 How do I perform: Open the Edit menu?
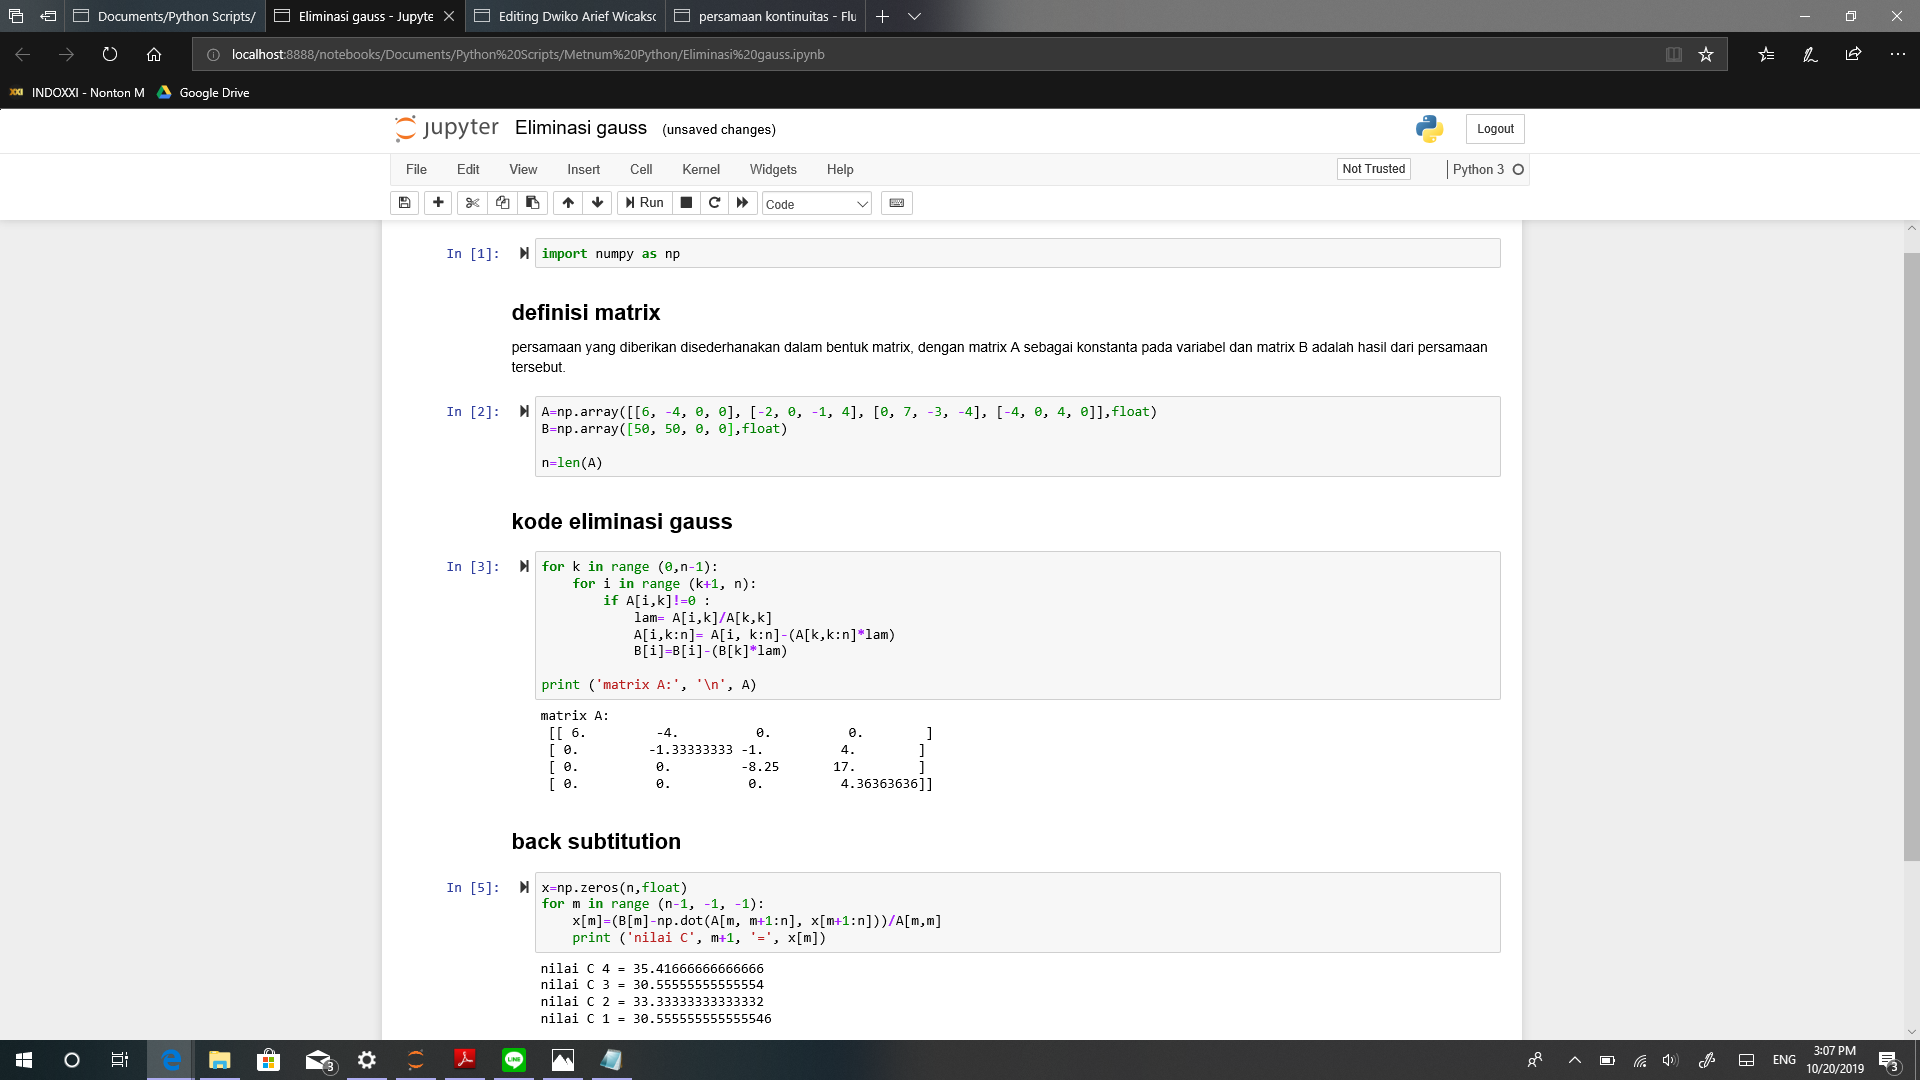[x=468, y=169]
